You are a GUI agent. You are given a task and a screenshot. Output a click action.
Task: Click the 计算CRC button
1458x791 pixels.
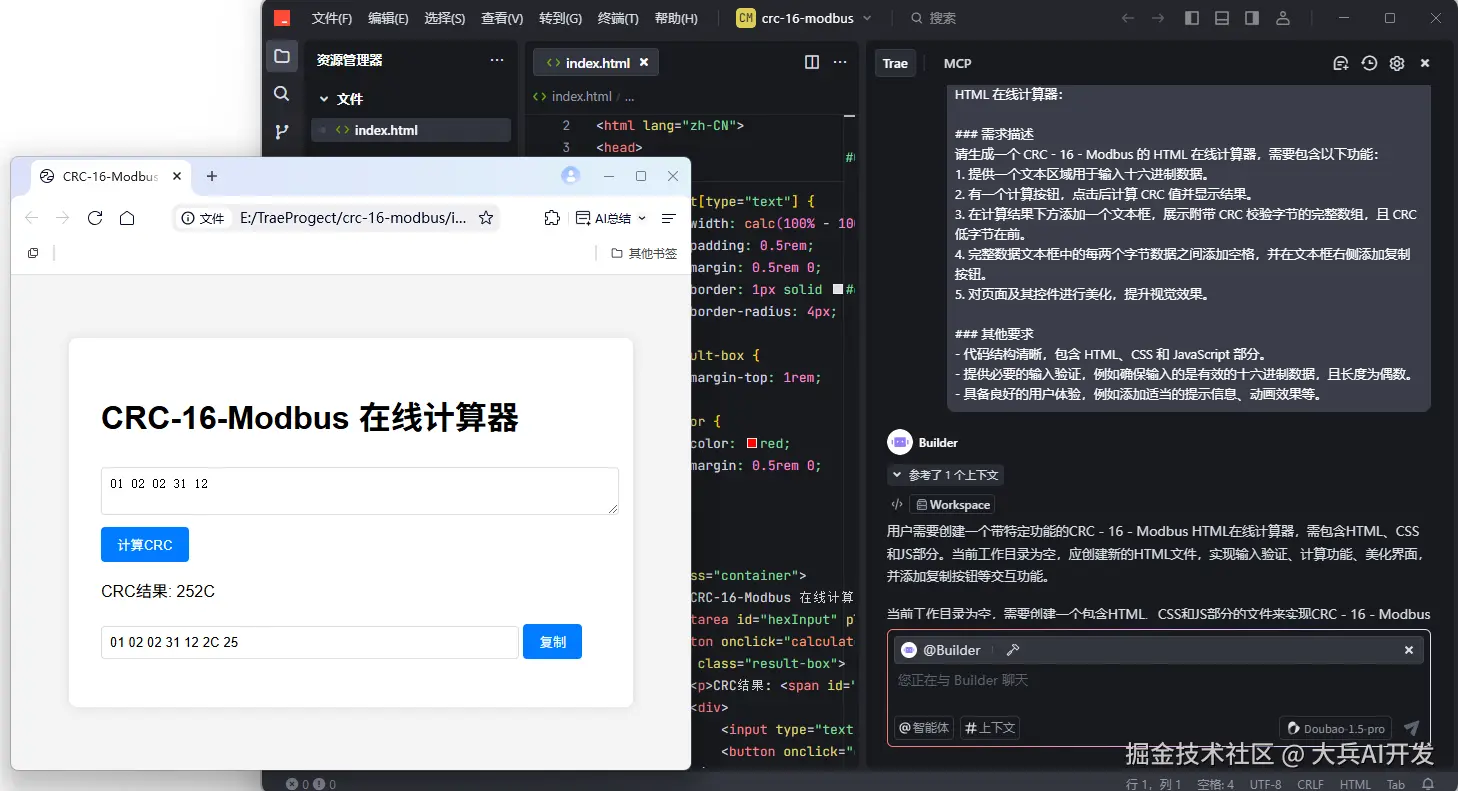click(145, 545)
